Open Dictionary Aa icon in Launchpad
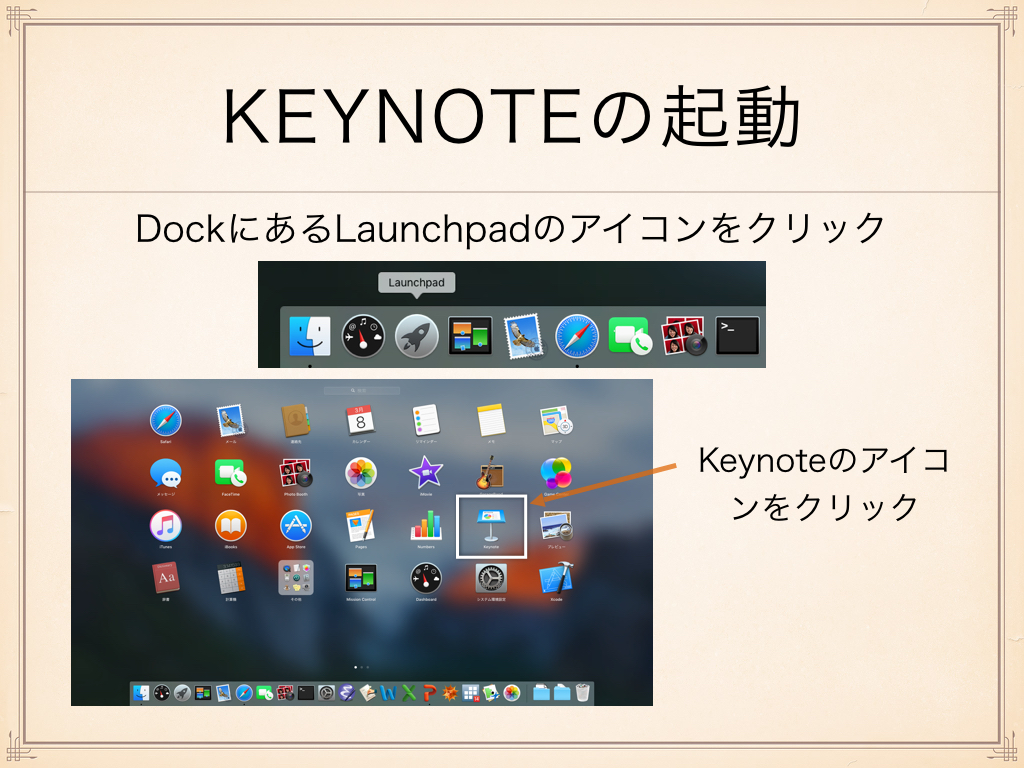The width and height of the screenshot is (1024, 768). pyautogui.click(x=165, y=578)
